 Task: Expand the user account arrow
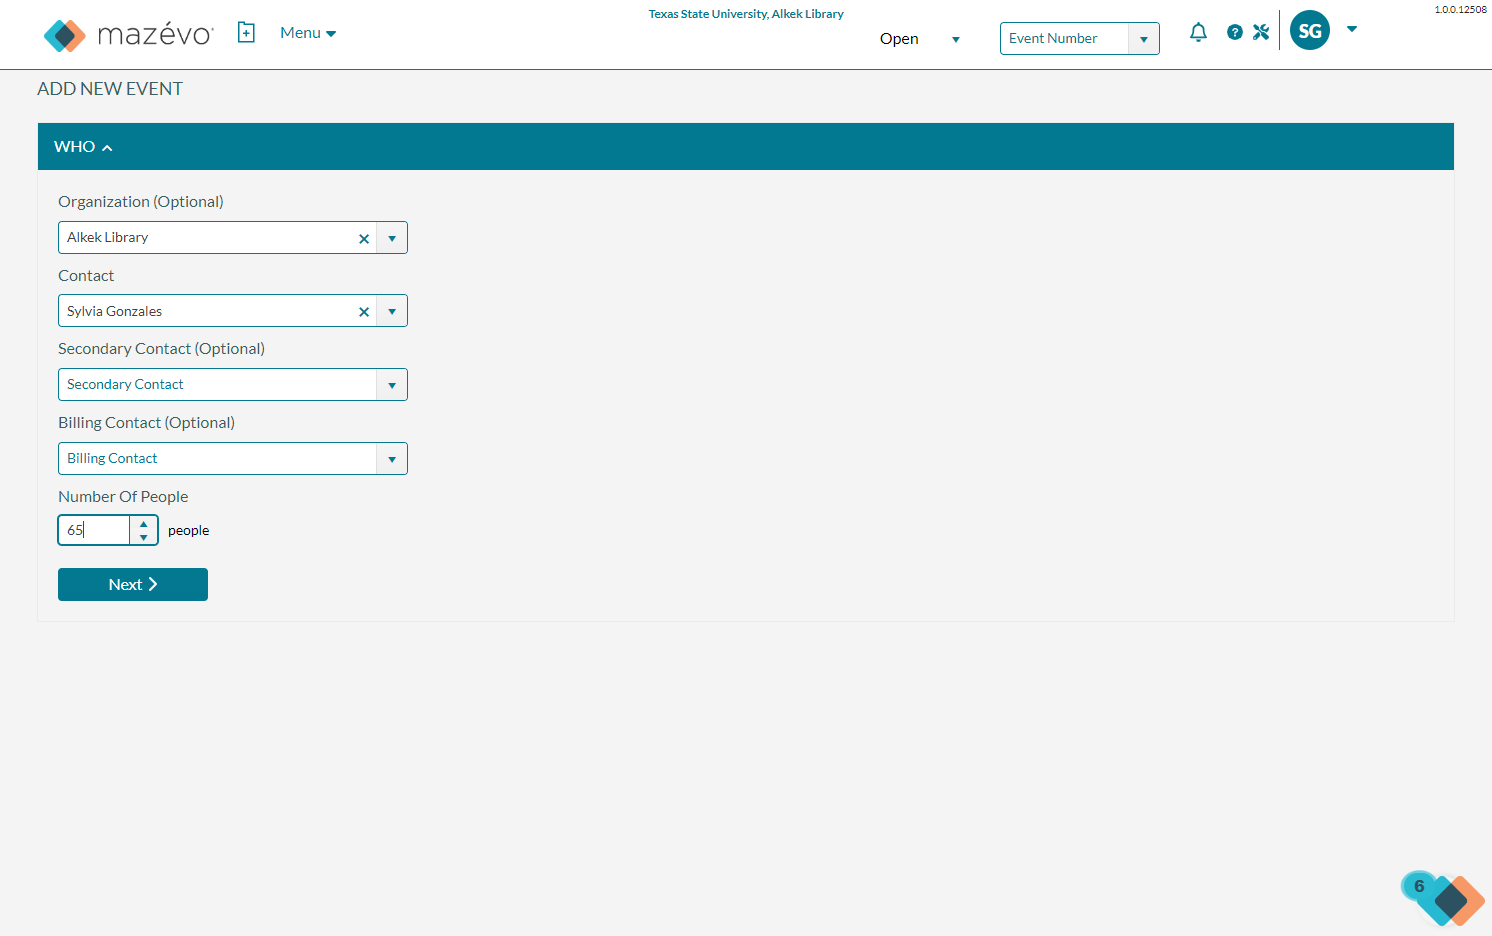1352,29
